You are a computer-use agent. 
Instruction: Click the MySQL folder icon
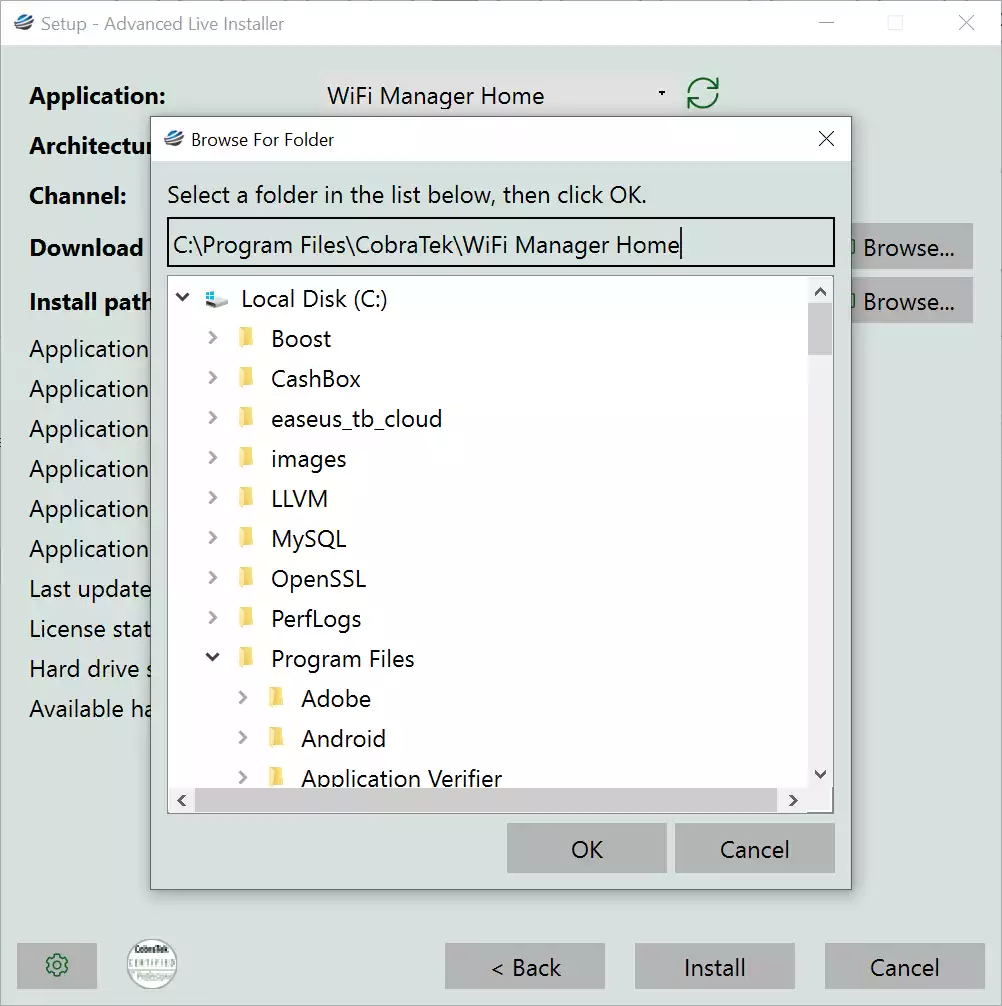pos(246,538)
